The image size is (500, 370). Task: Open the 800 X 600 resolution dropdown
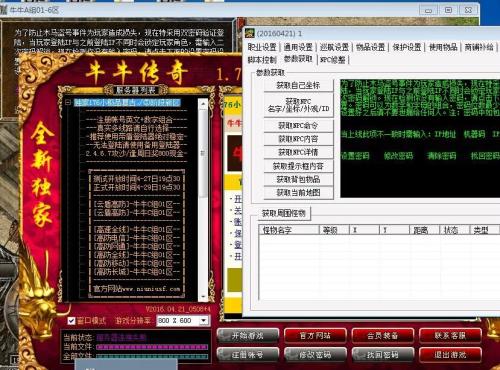click(203, 321)
